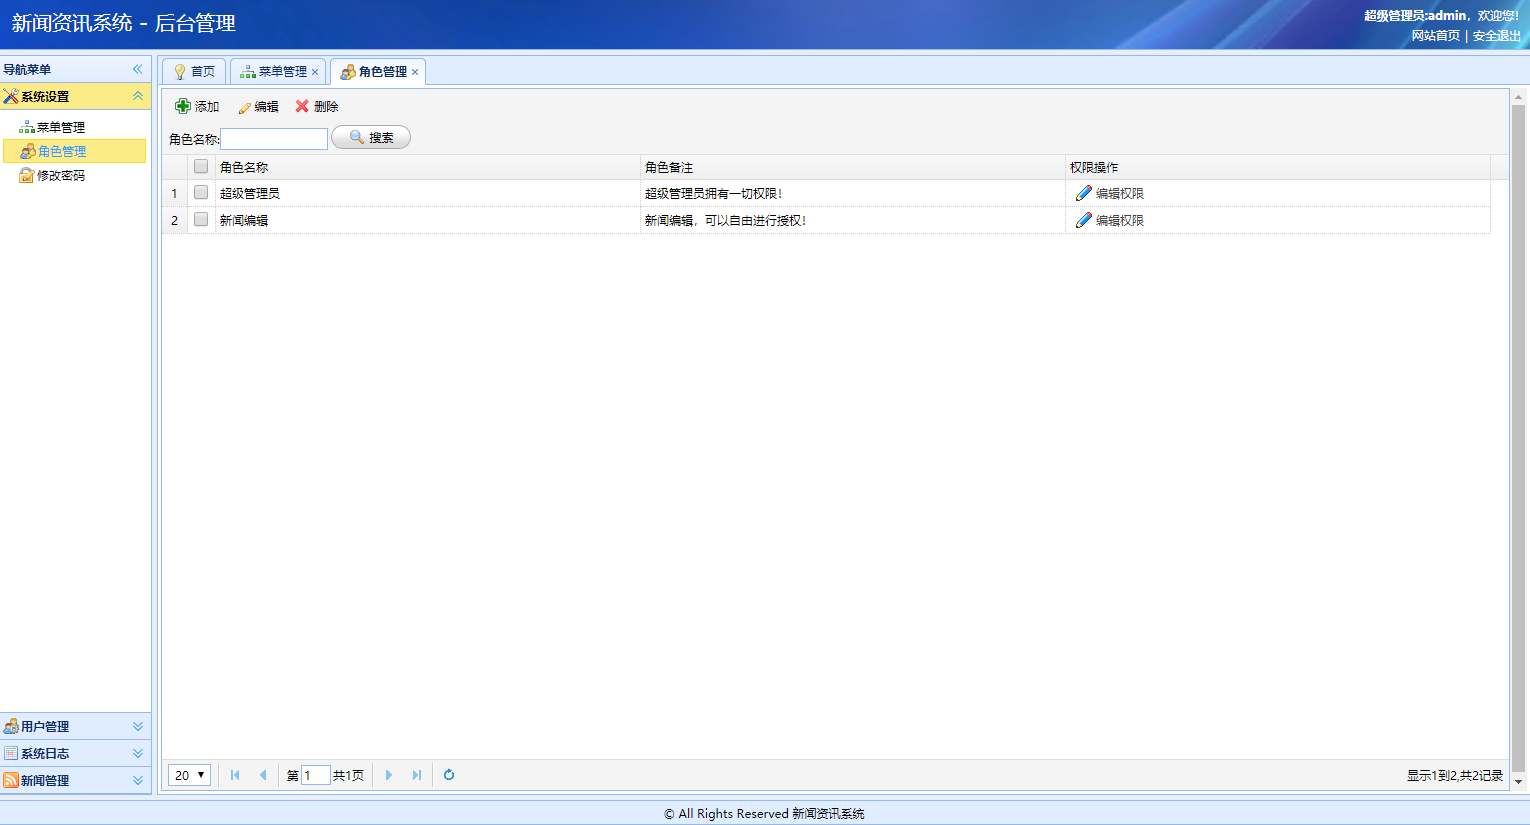Screen dimensions: 1530x825
Task: Expand the 新闻管理 accordion section
Action: pos(138,780)
